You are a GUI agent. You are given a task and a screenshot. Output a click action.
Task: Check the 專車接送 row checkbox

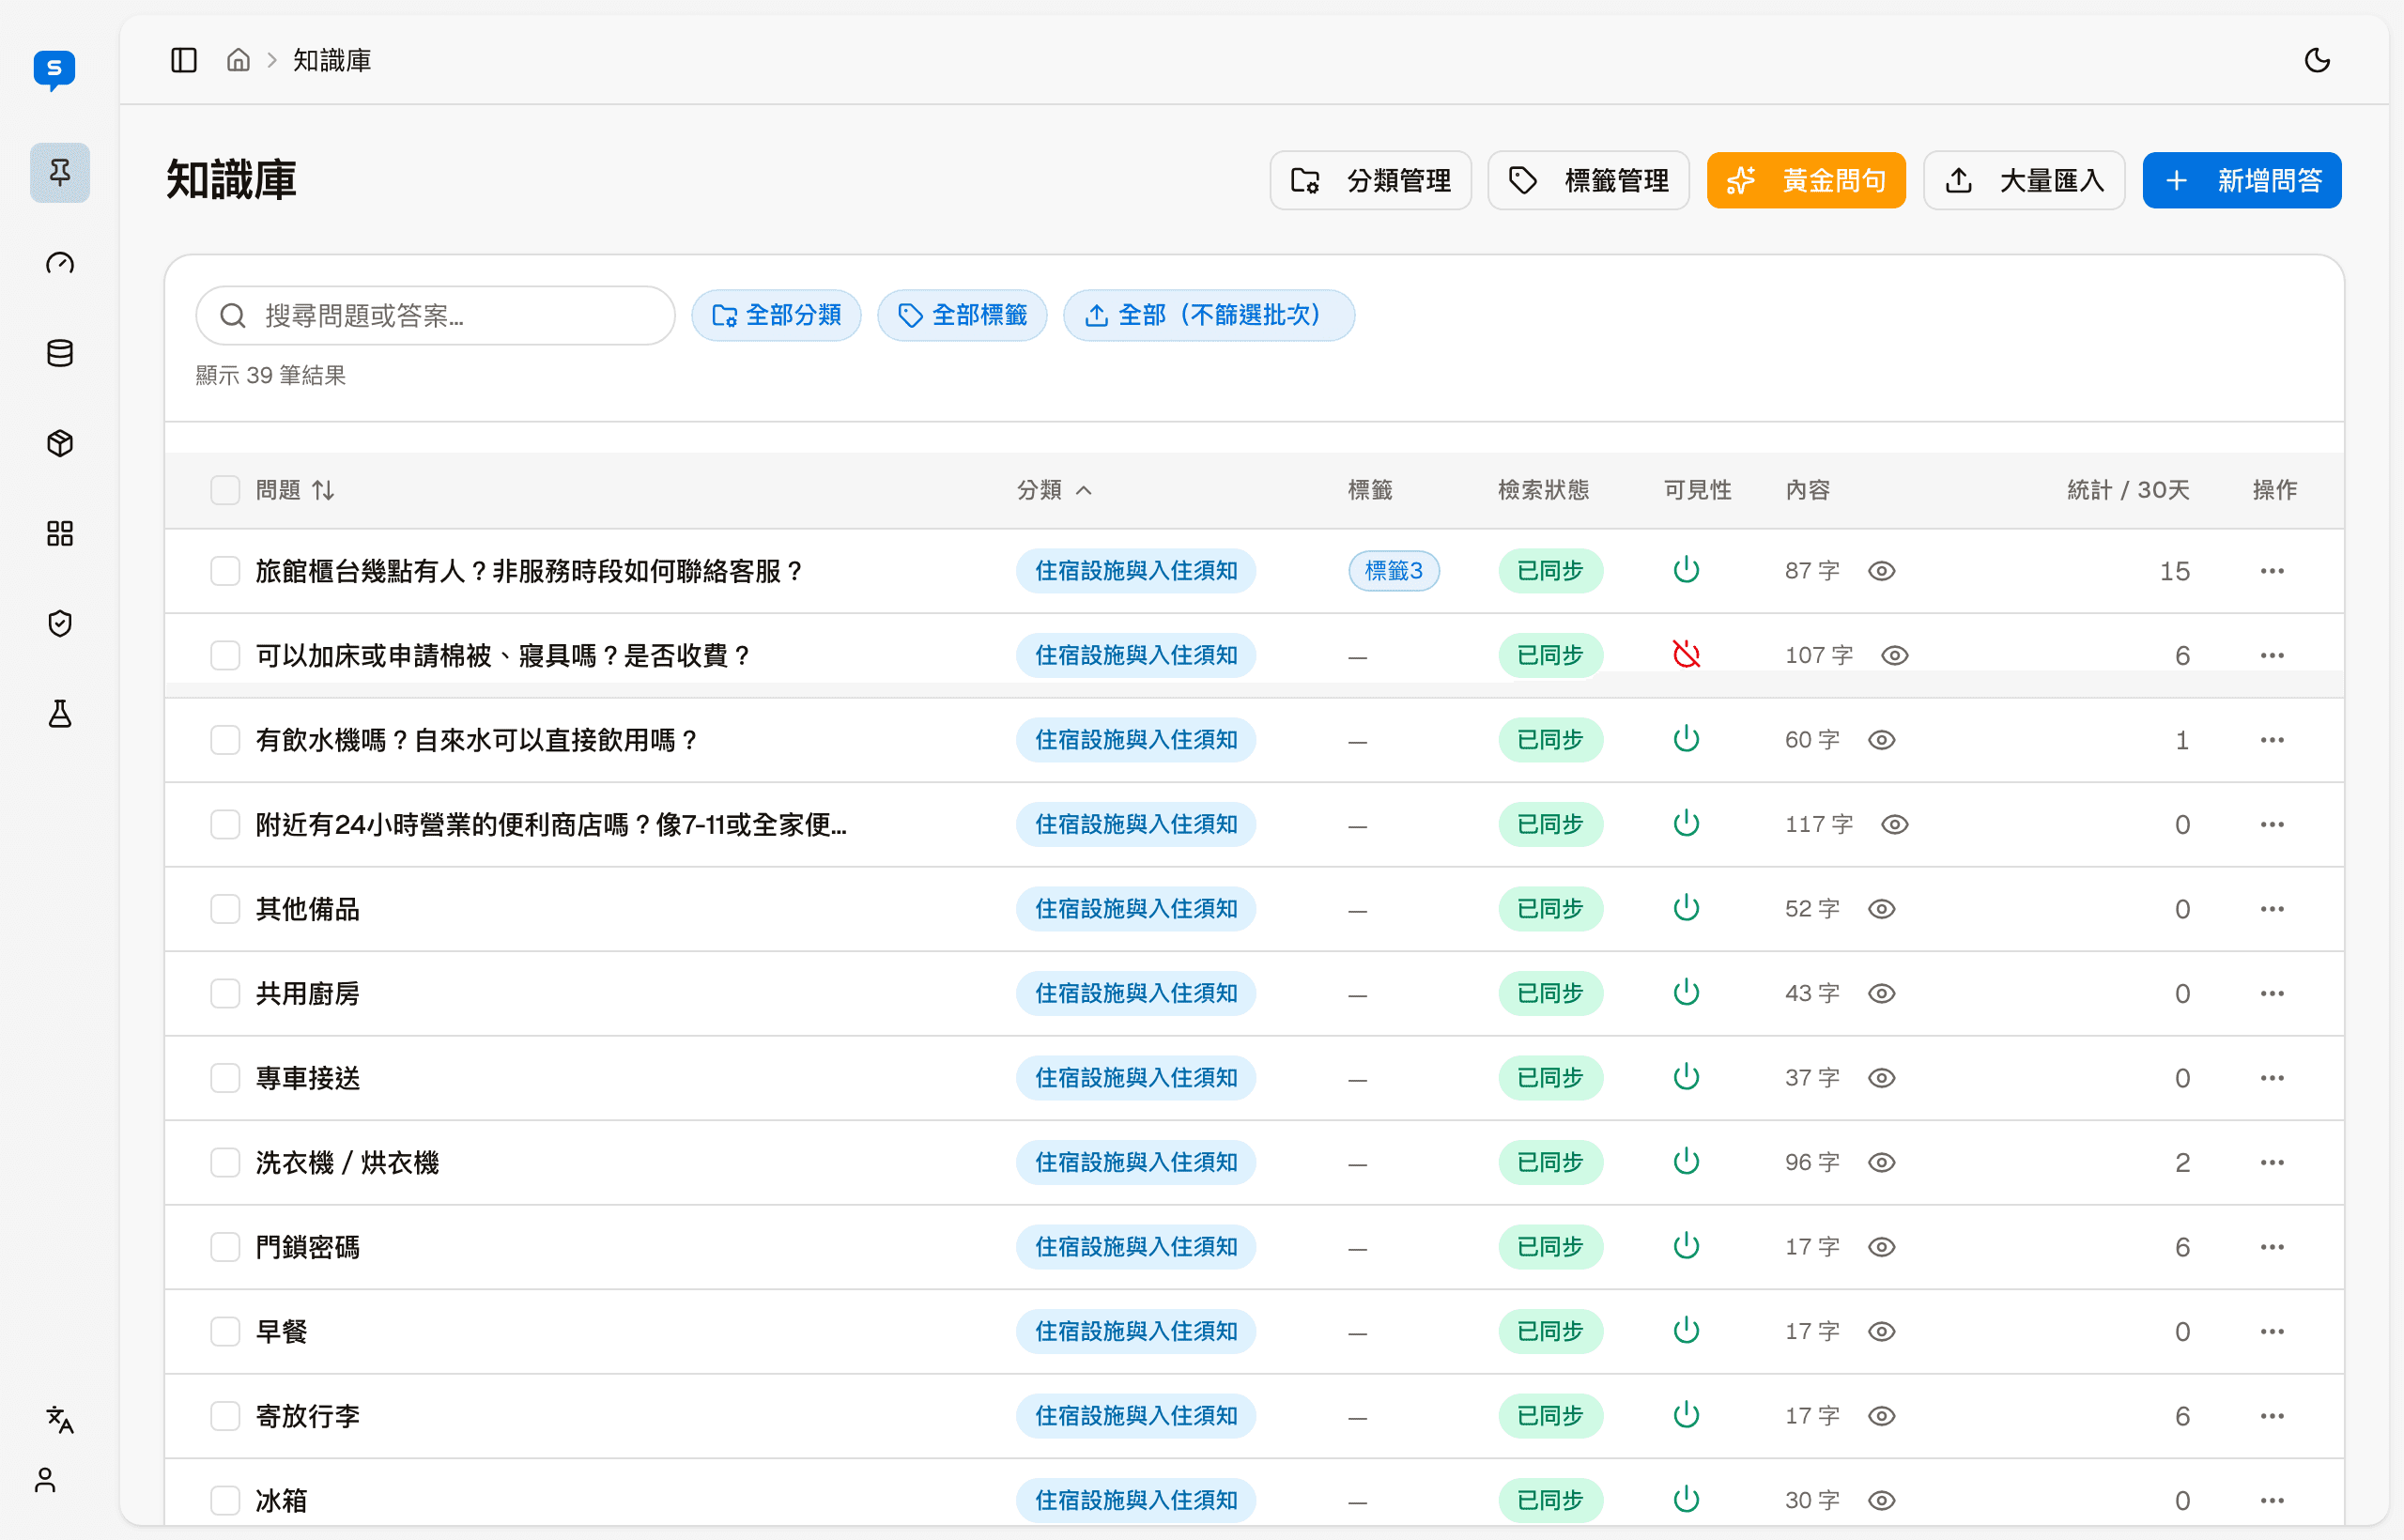pos(225,1078)
